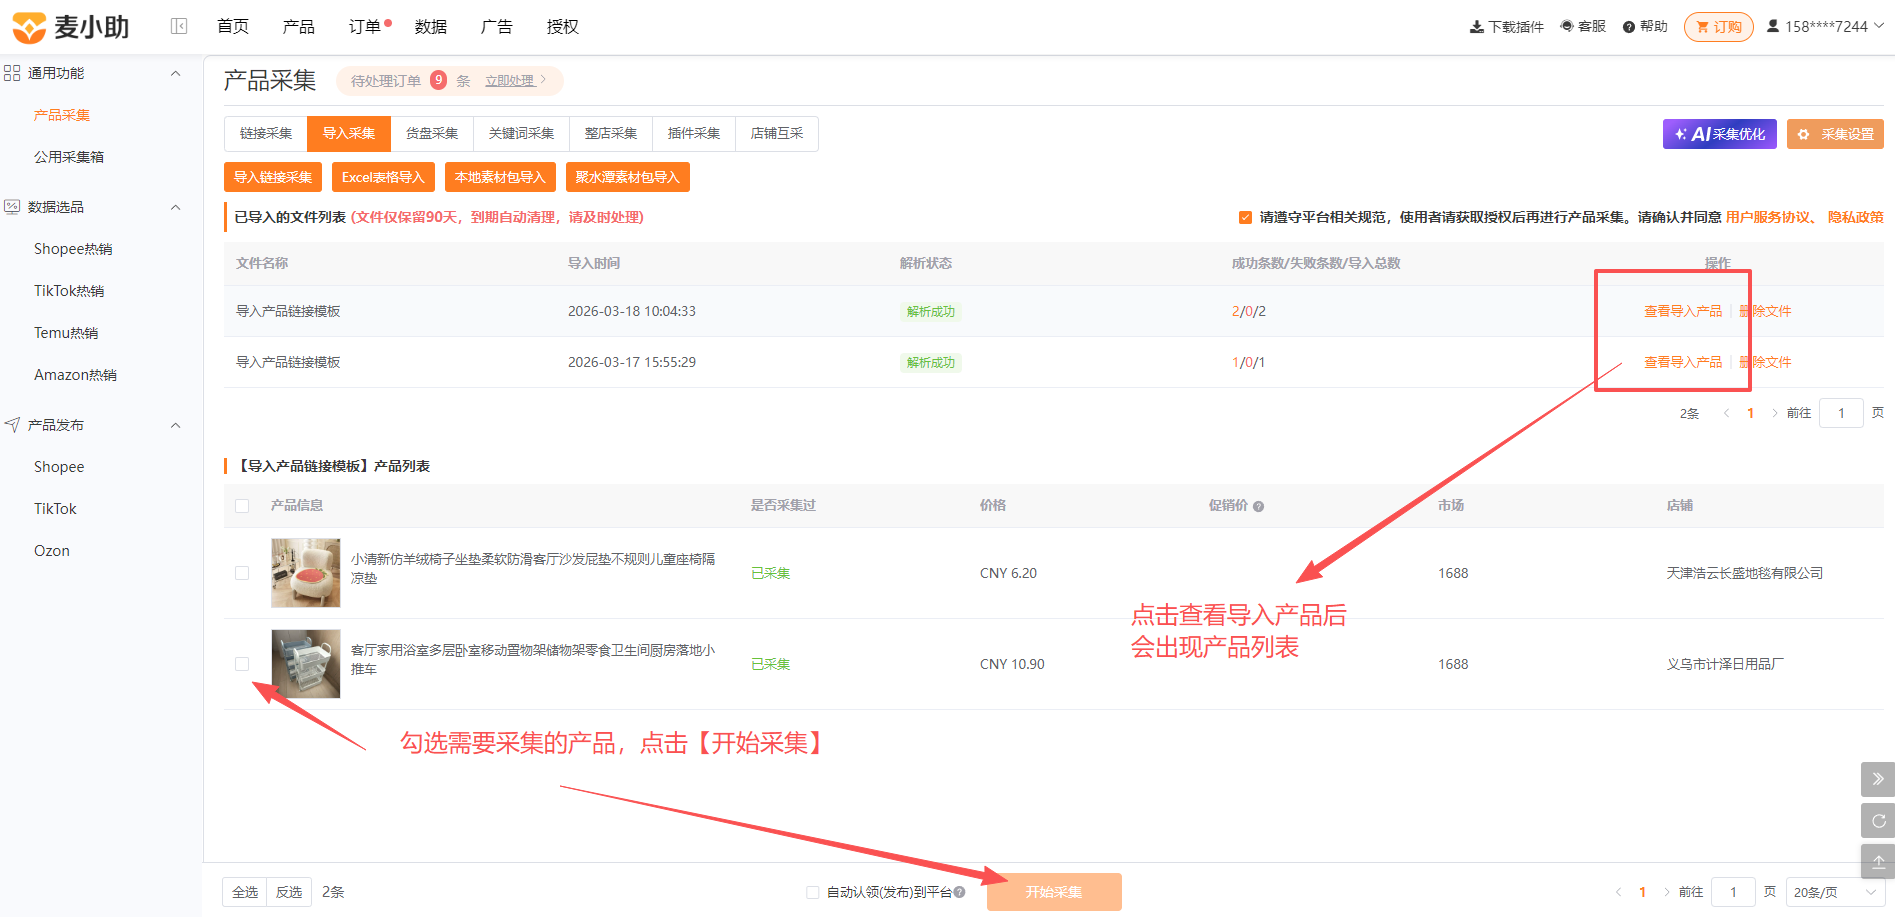Click the 开始采集 button
Viewport: 1895px width, 917px height.
[1054, 892]
